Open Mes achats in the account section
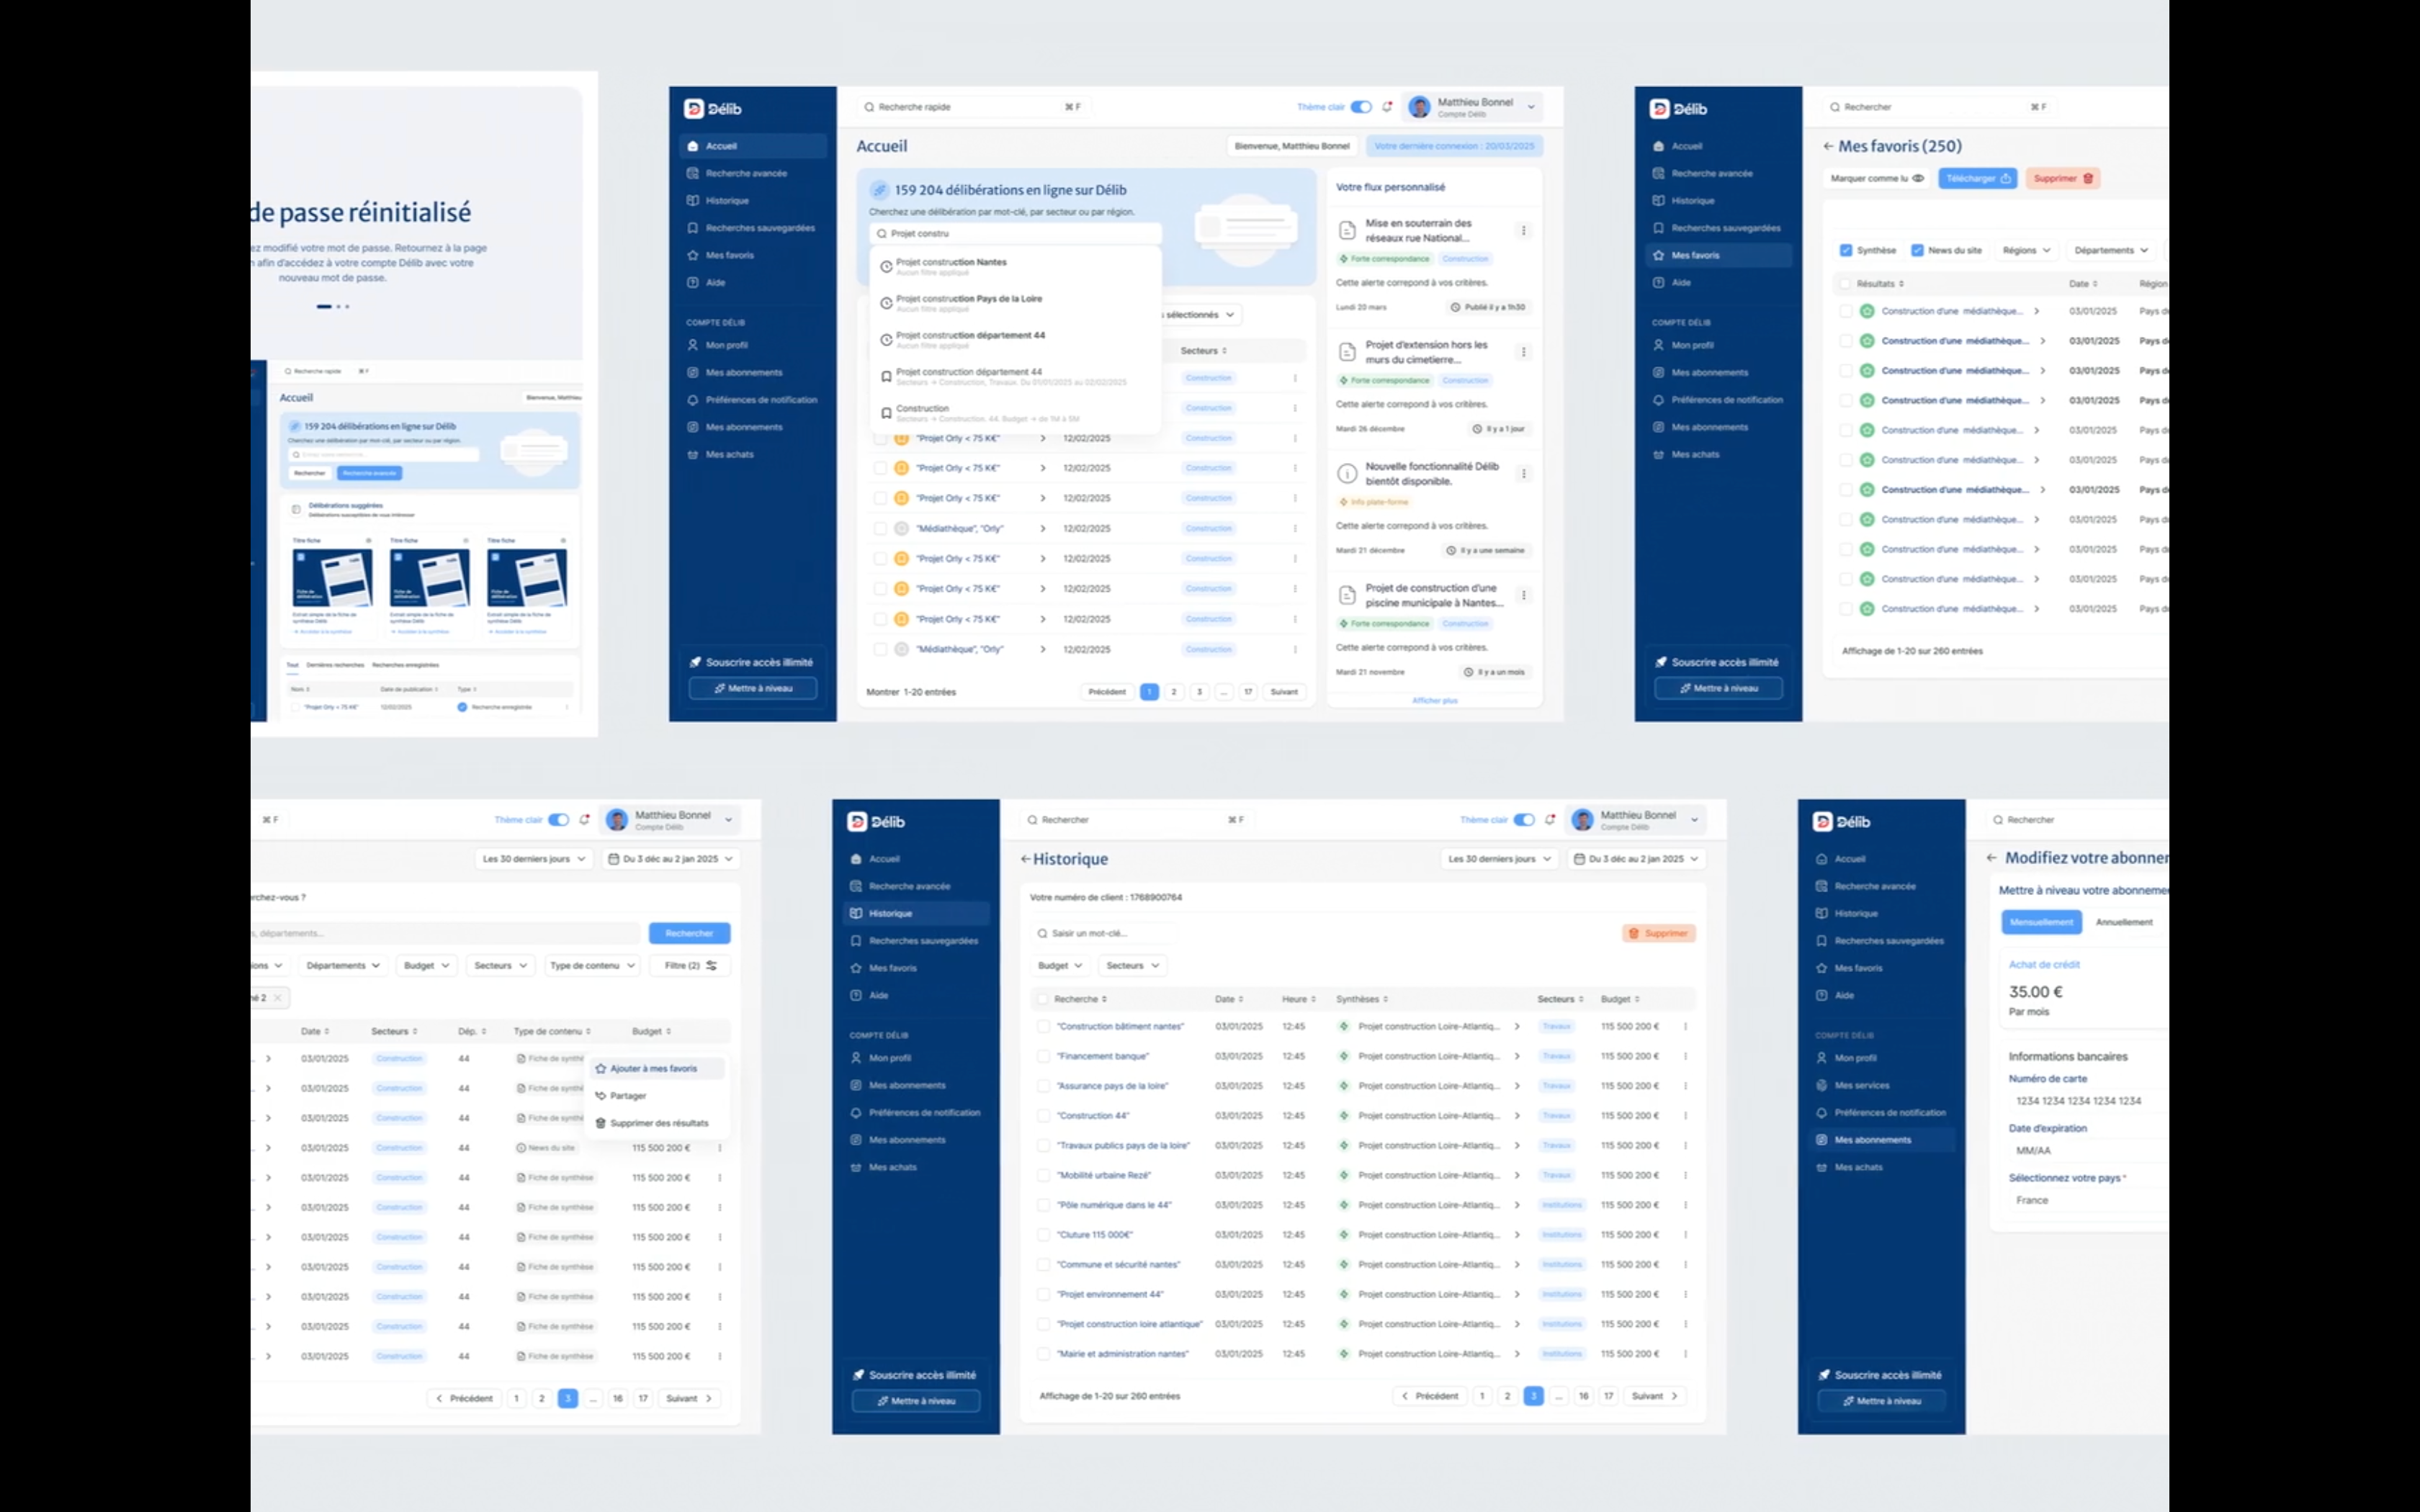This screenshot has width=2420, height=1512. [729, 454]
